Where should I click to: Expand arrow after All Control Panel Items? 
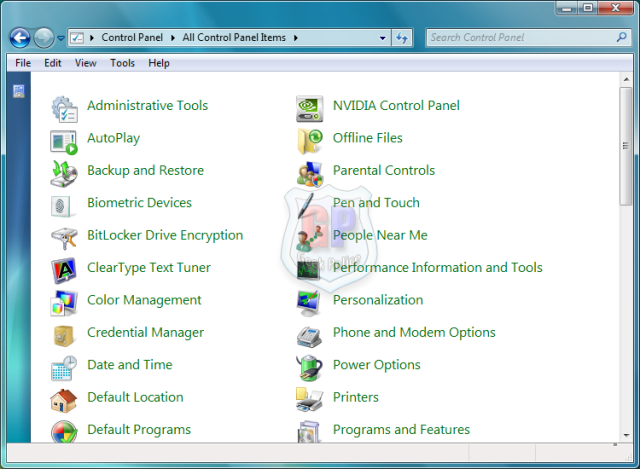296,38
